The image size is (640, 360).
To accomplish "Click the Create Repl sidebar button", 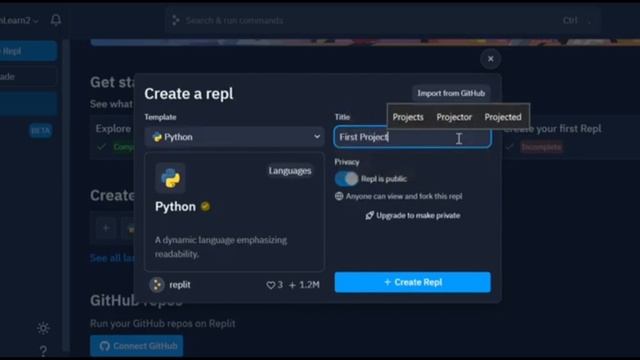I will tap(28, 51).
